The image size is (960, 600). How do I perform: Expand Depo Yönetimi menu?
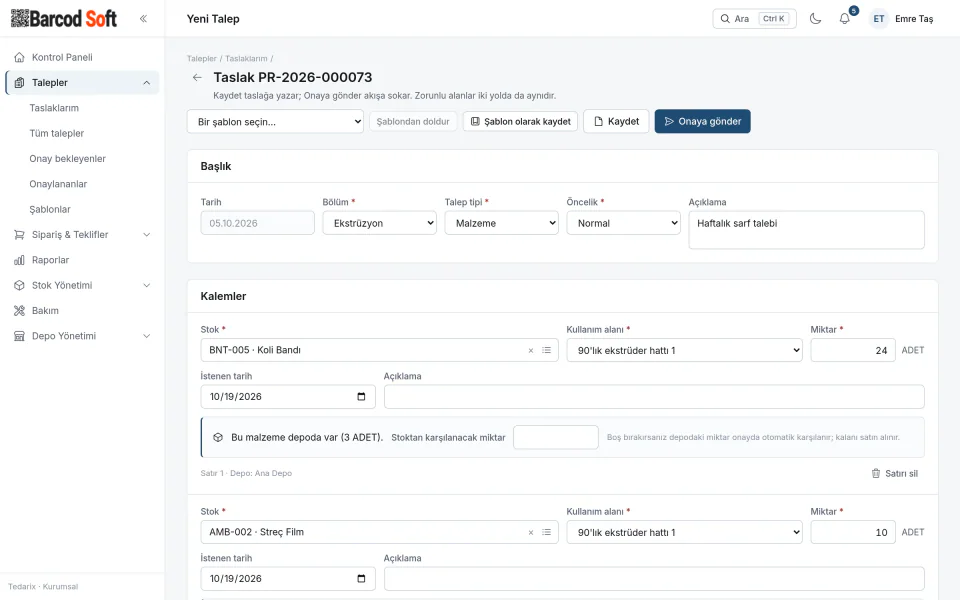coord(82,336)
